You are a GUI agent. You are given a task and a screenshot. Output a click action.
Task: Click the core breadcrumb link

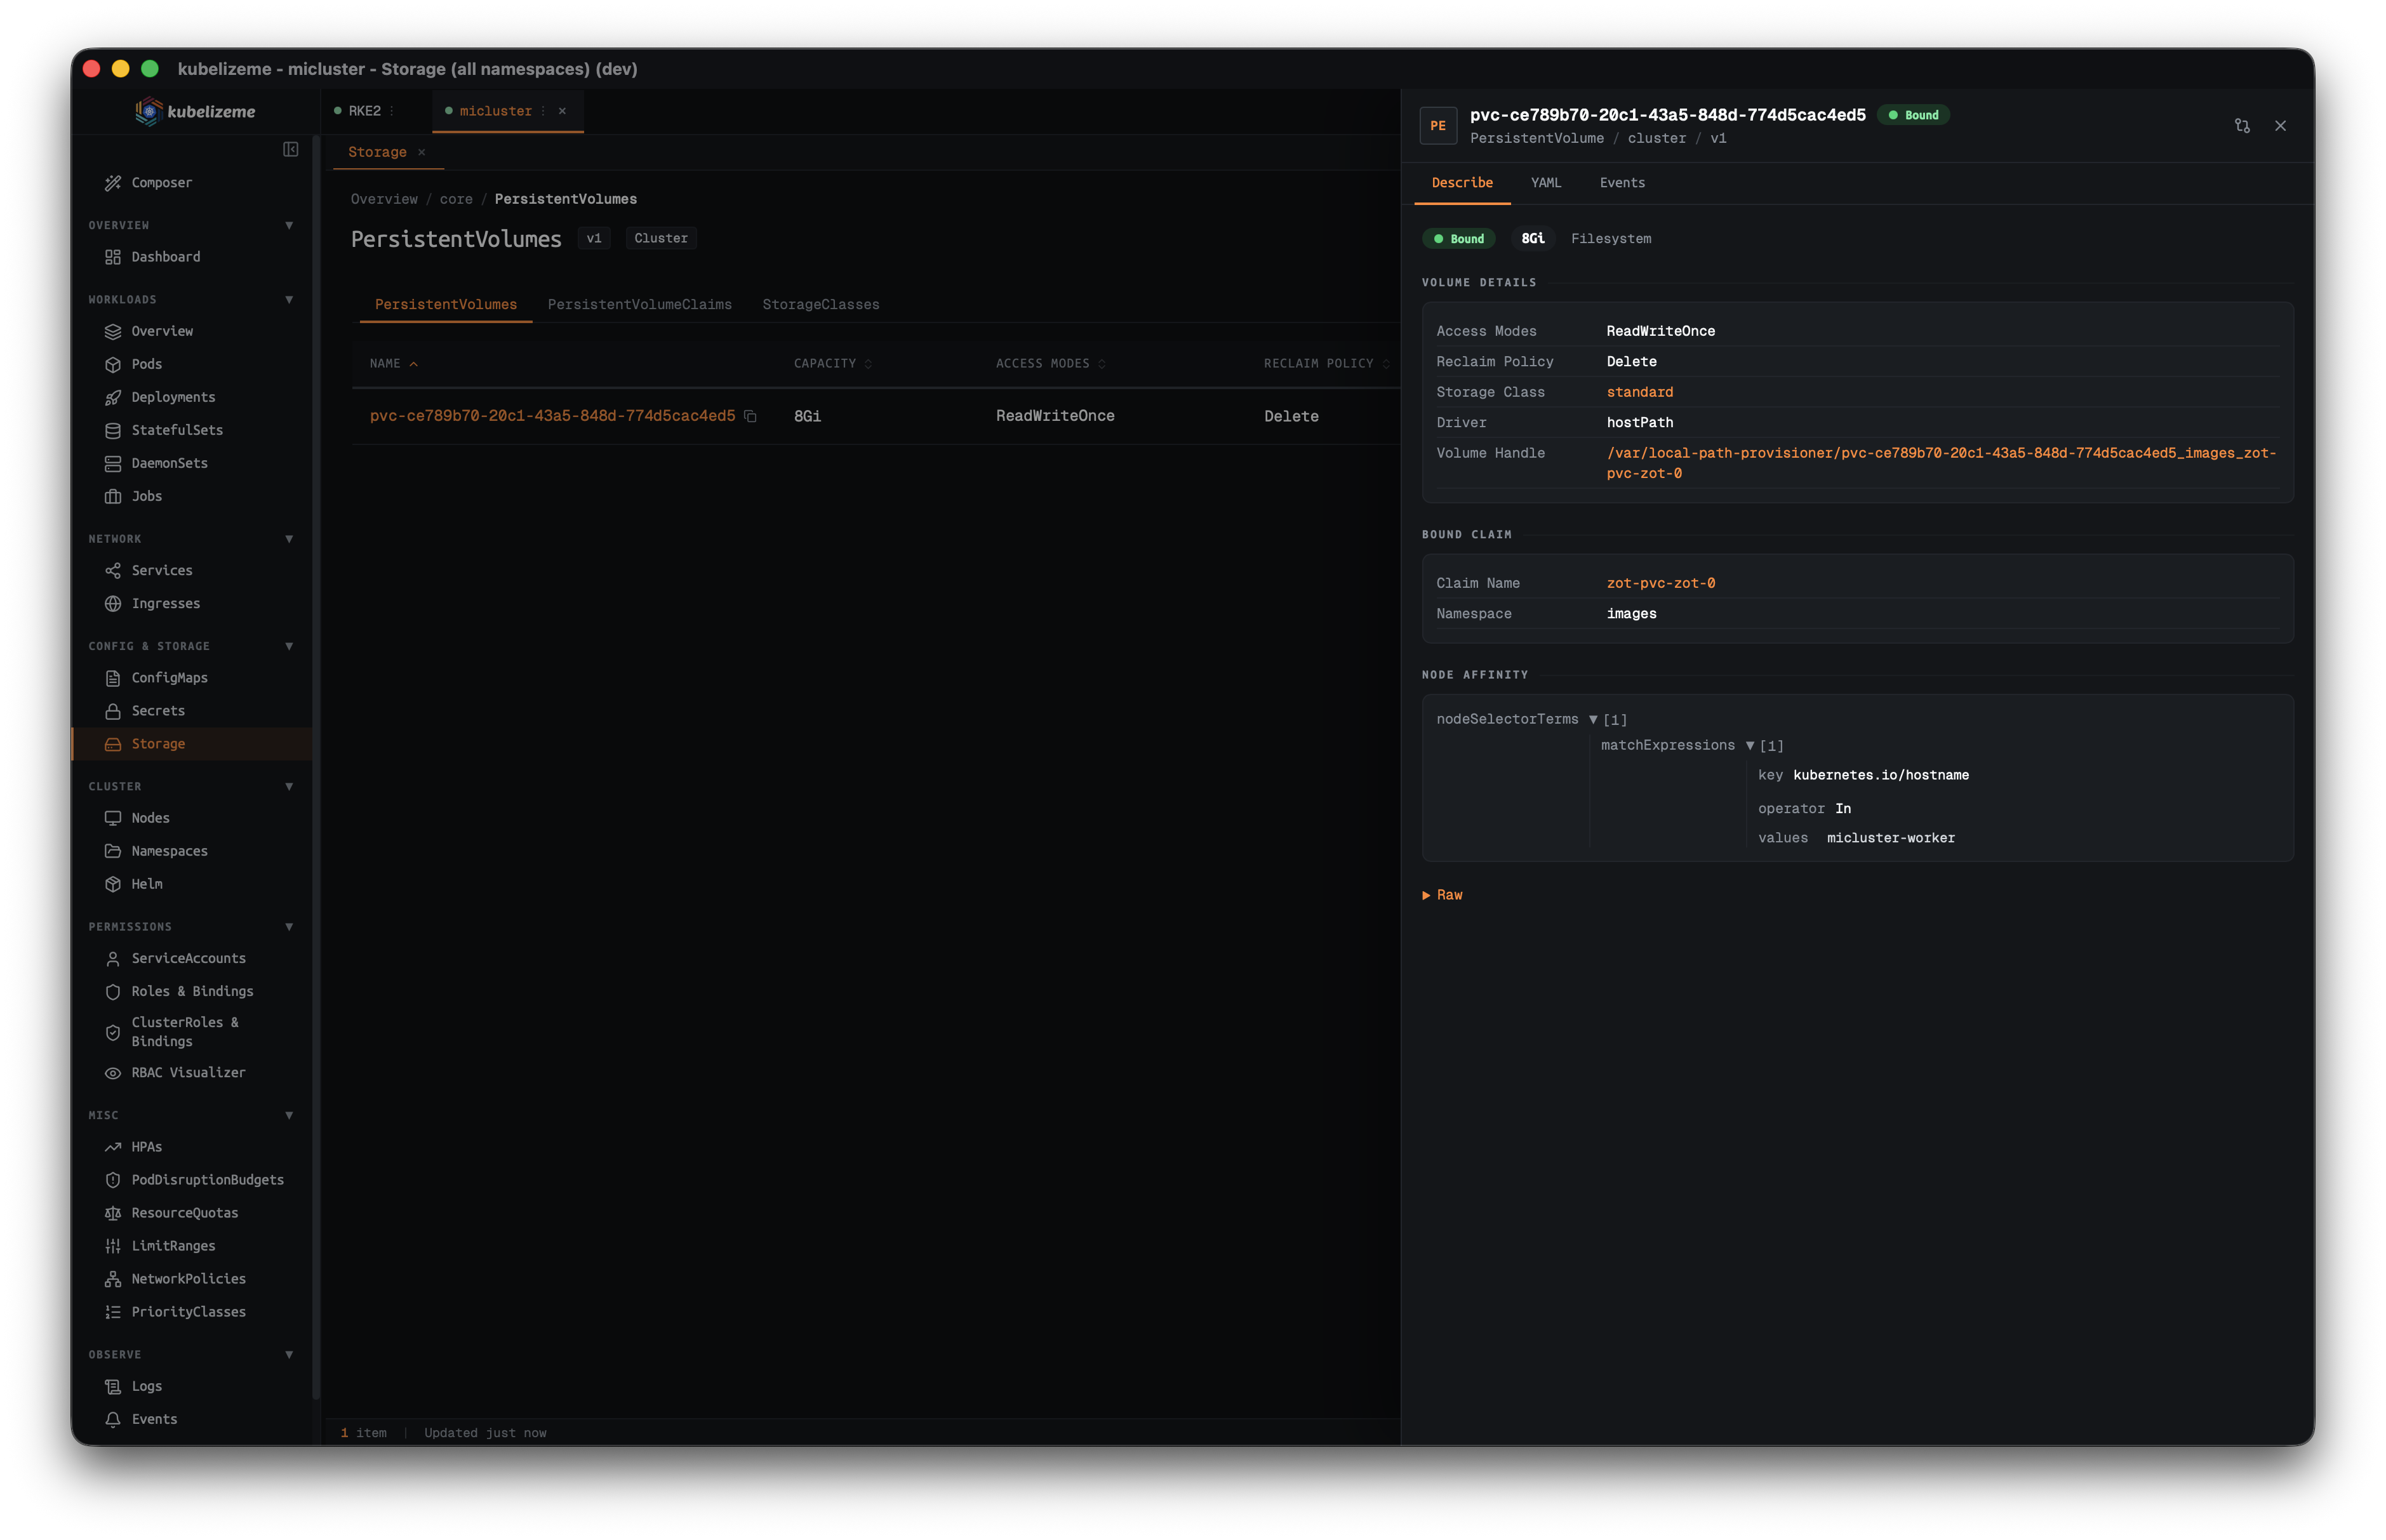coord(456,199)
